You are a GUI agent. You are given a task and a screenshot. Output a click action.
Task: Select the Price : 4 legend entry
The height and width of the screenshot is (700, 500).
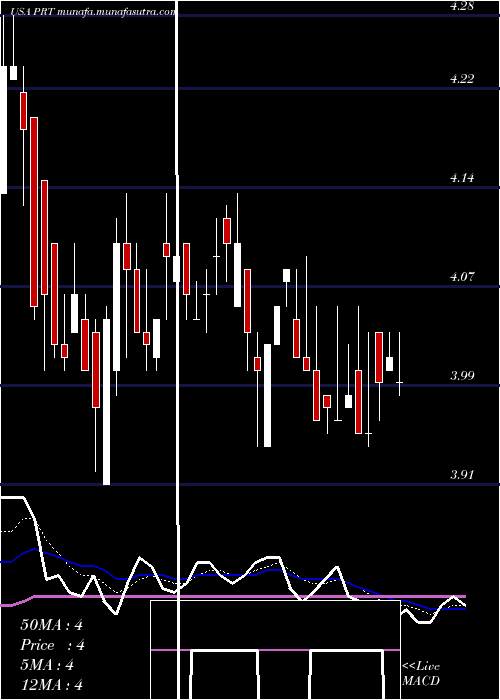point(53,645)
